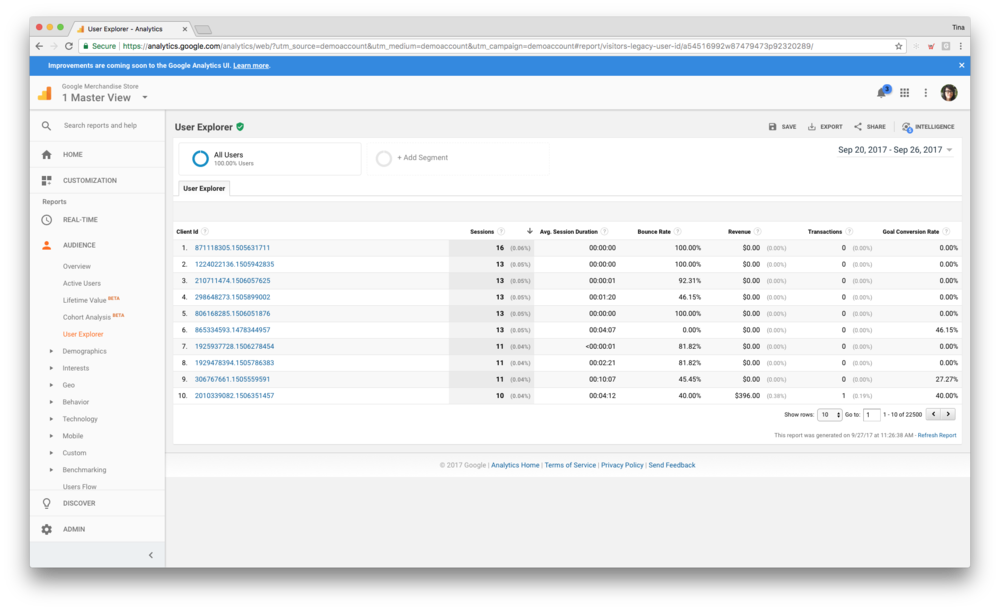Screen dimensions: 1000x610
Task: Open the Google apps grid icon
Action: point(904,93)
